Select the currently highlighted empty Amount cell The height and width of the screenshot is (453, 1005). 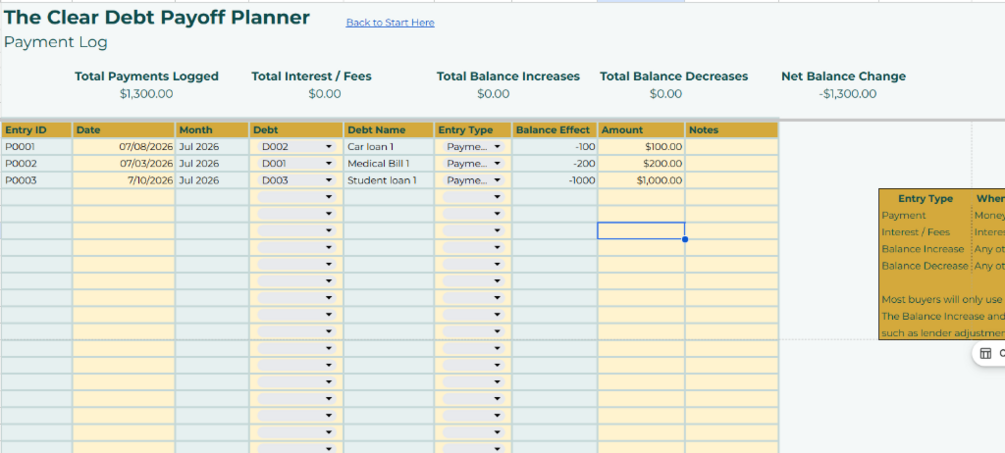coord(641,231)
